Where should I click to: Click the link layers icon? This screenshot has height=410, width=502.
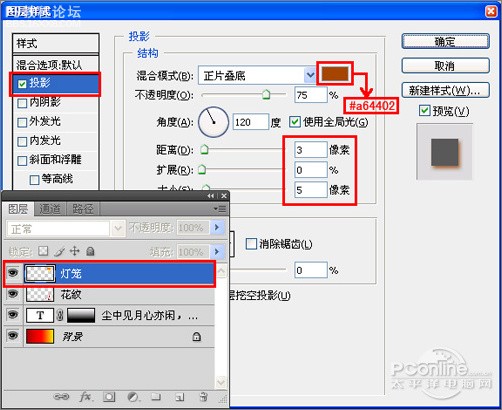click(61, 397)
